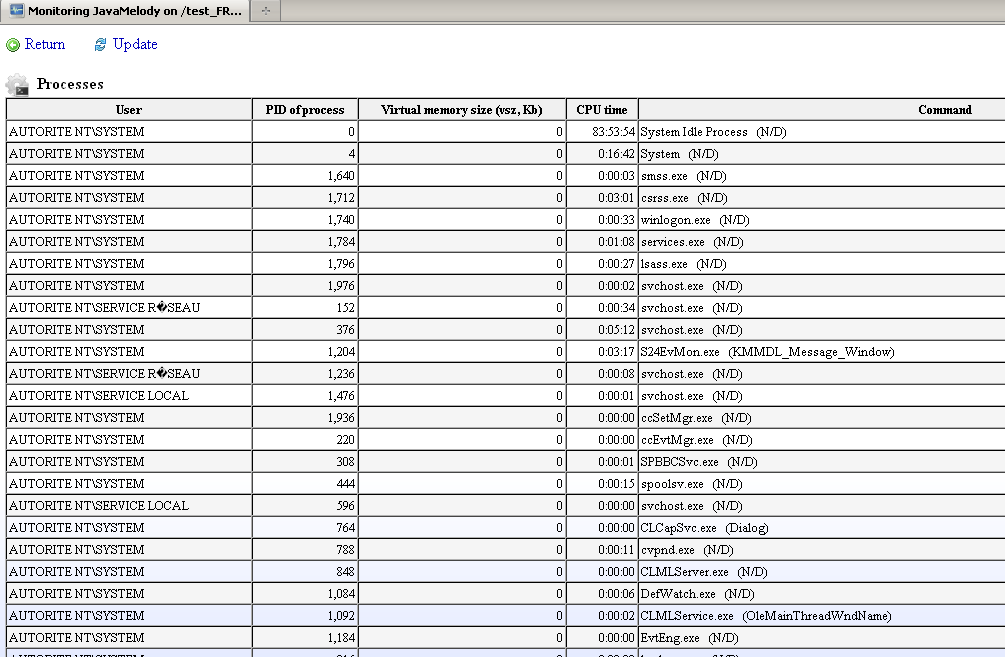Click the favicon on the JavaMelody tab

coord(15,10)
